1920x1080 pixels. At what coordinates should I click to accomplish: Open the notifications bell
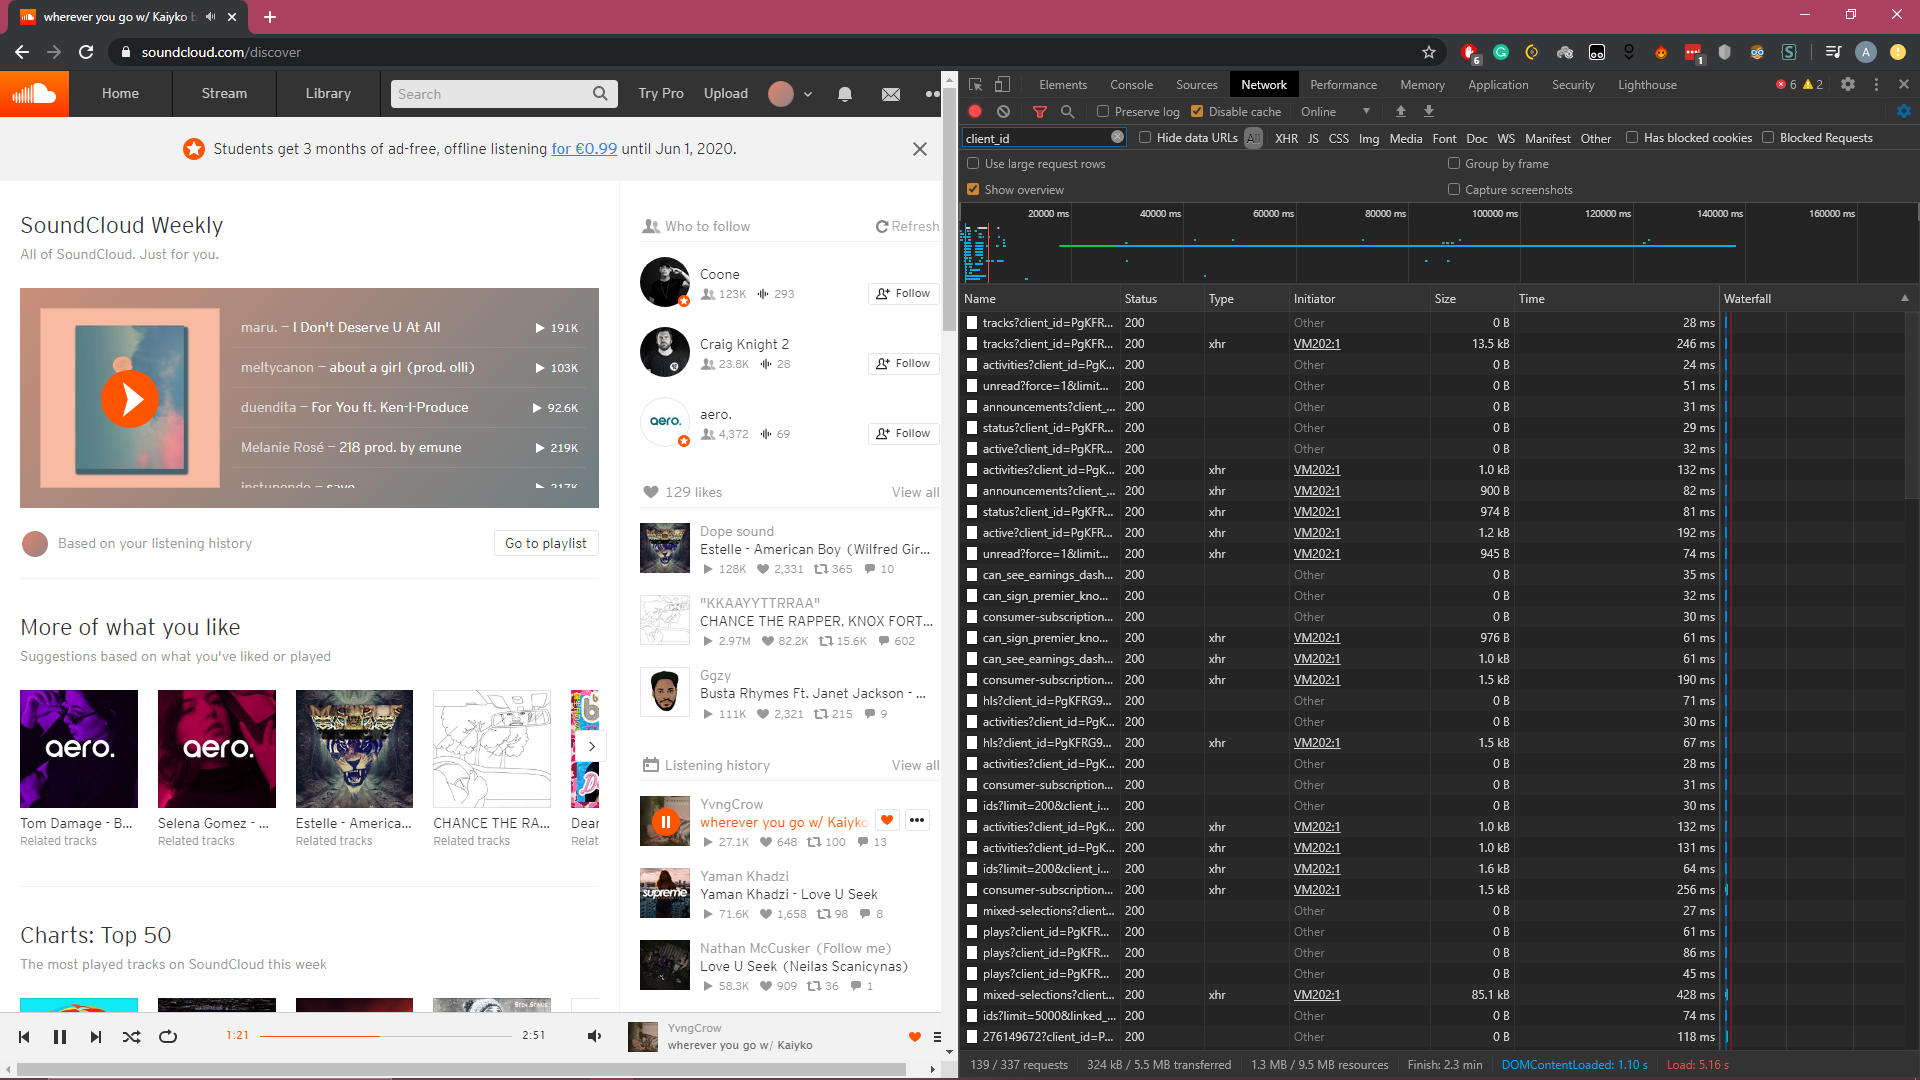tap(845, 94)
